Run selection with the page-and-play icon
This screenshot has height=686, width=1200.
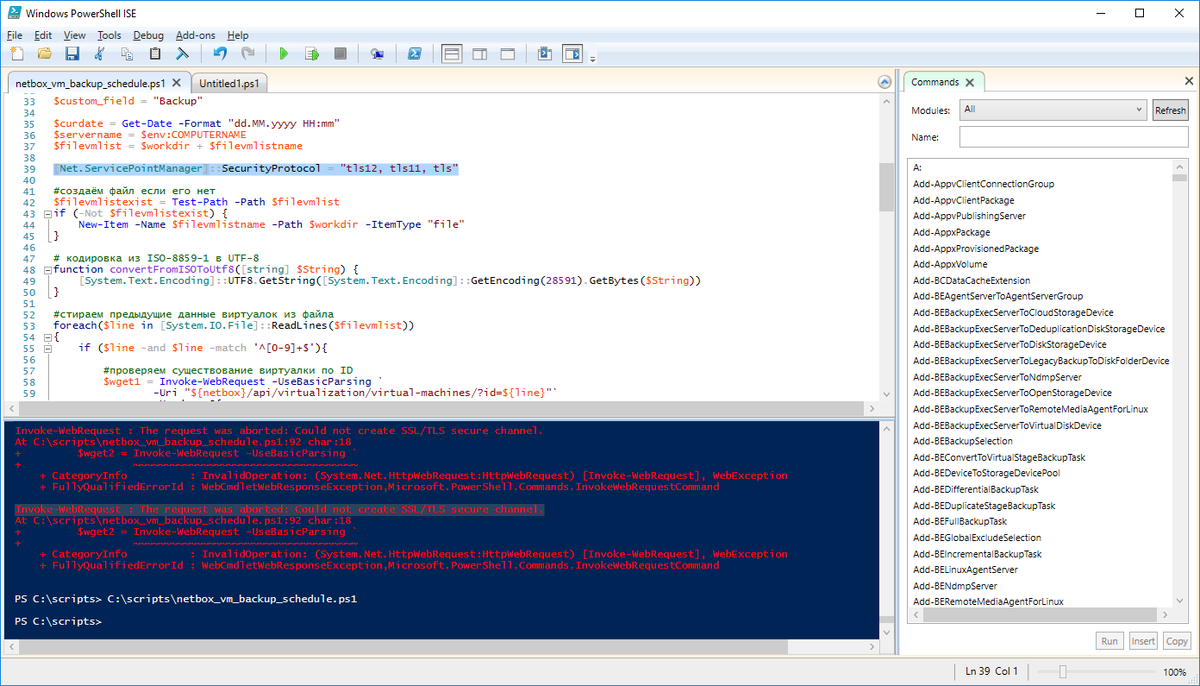[312, 54]
